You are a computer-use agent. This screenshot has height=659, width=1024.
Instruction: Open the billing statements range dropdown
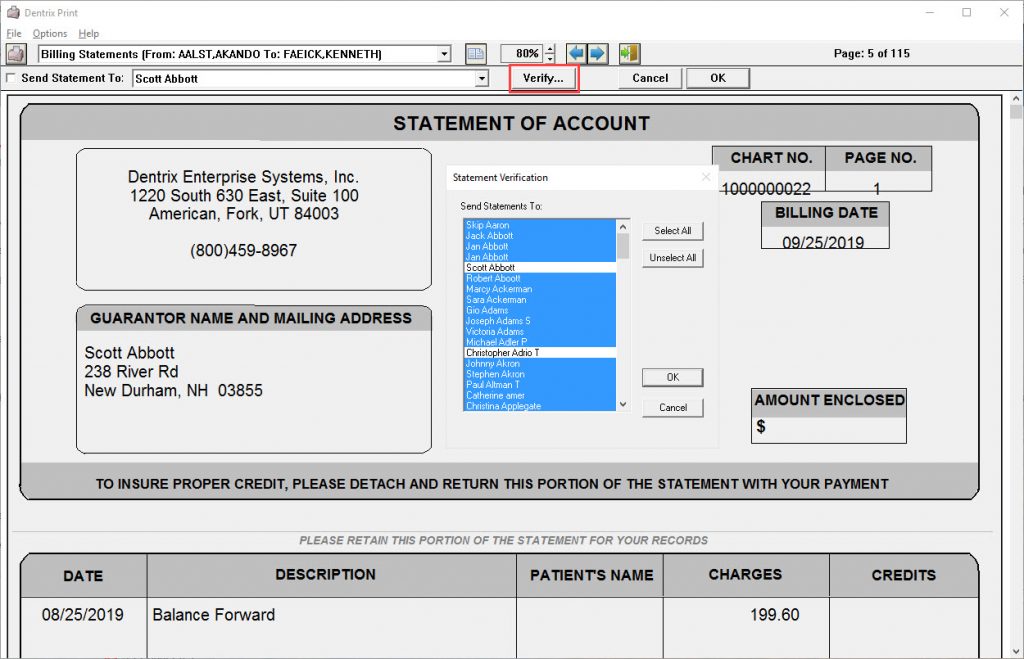(446, 53)
